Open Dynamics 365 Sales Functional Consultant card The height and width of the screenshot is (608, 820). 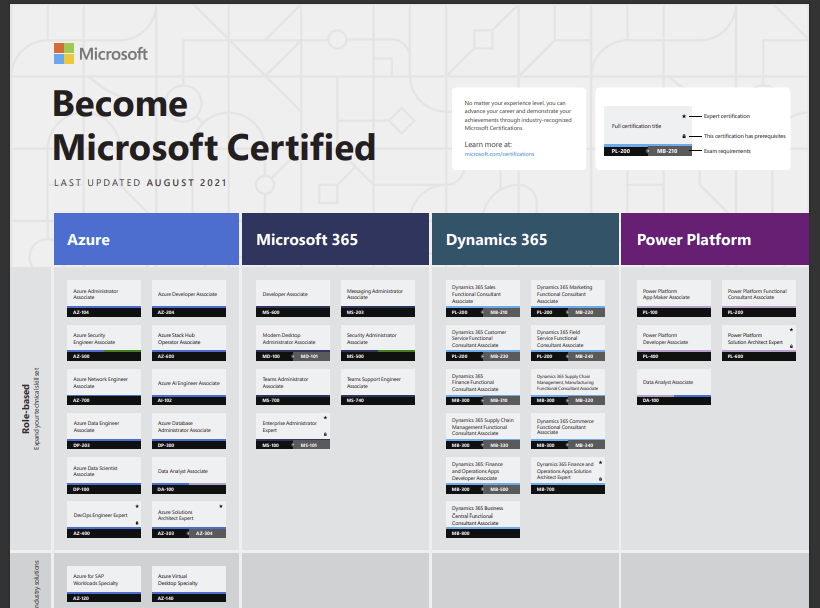point(483,299)
